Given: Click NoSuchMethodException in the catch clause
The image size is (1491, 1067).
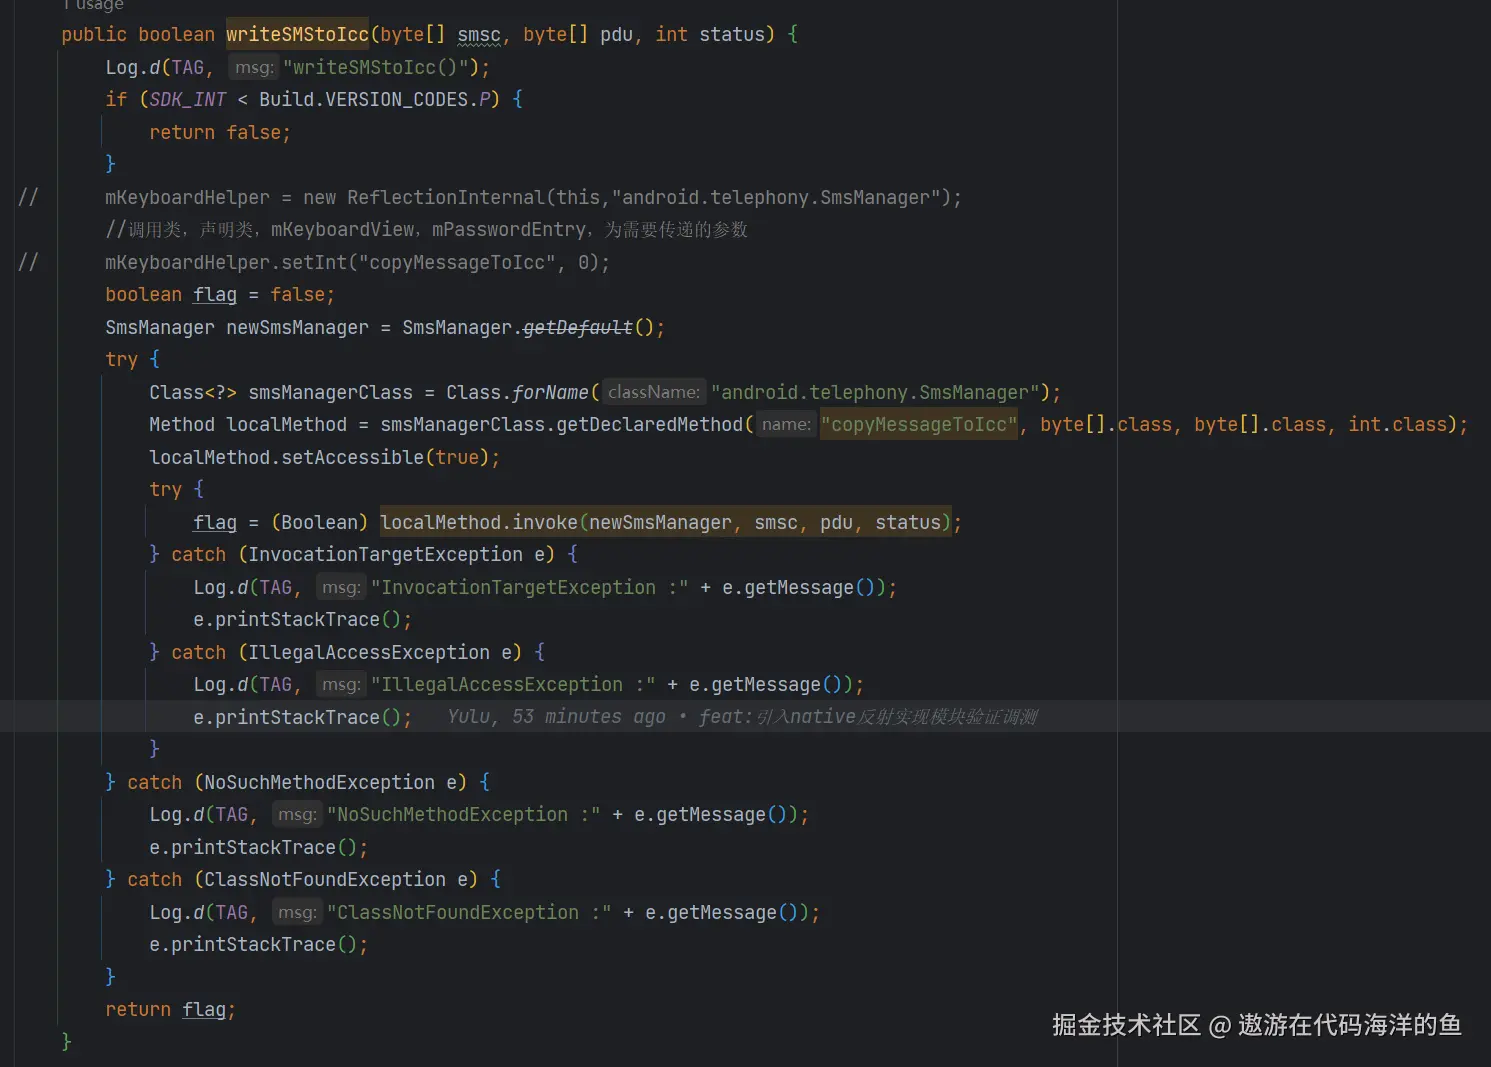Looking at the screenshot, I should (x=319, y=783).
